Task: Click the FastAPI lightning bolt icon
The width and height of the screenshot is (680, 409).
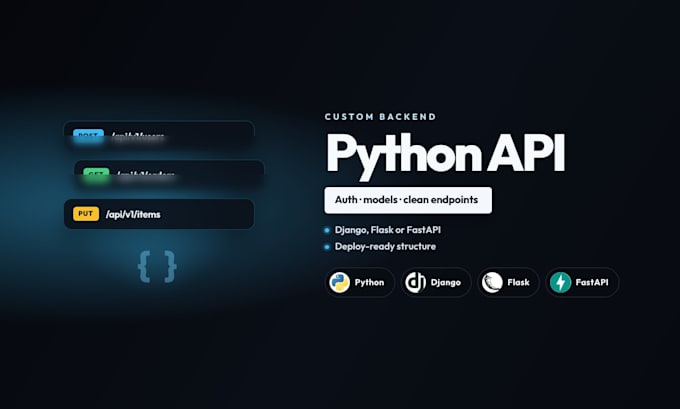Action: click(x=560, y=282)
